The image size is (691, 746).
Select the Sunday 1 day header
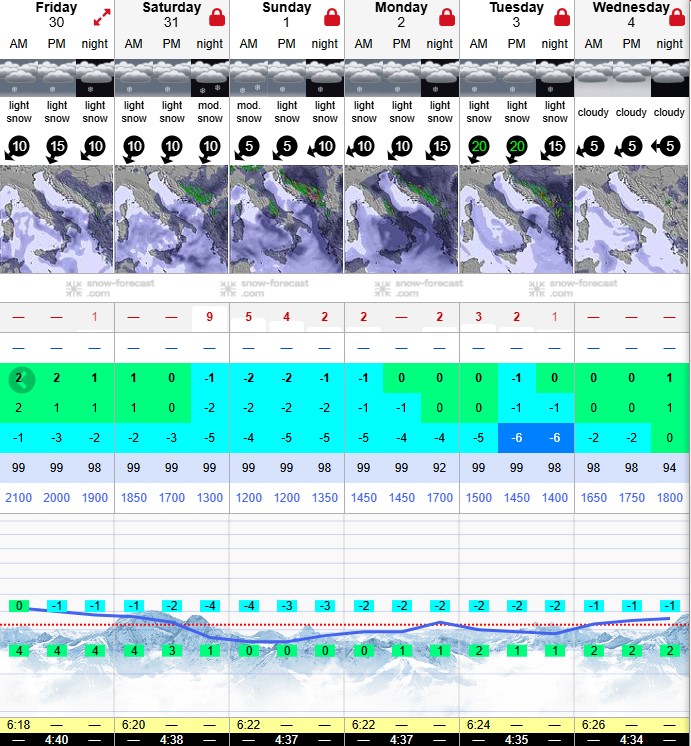point(286,15)
